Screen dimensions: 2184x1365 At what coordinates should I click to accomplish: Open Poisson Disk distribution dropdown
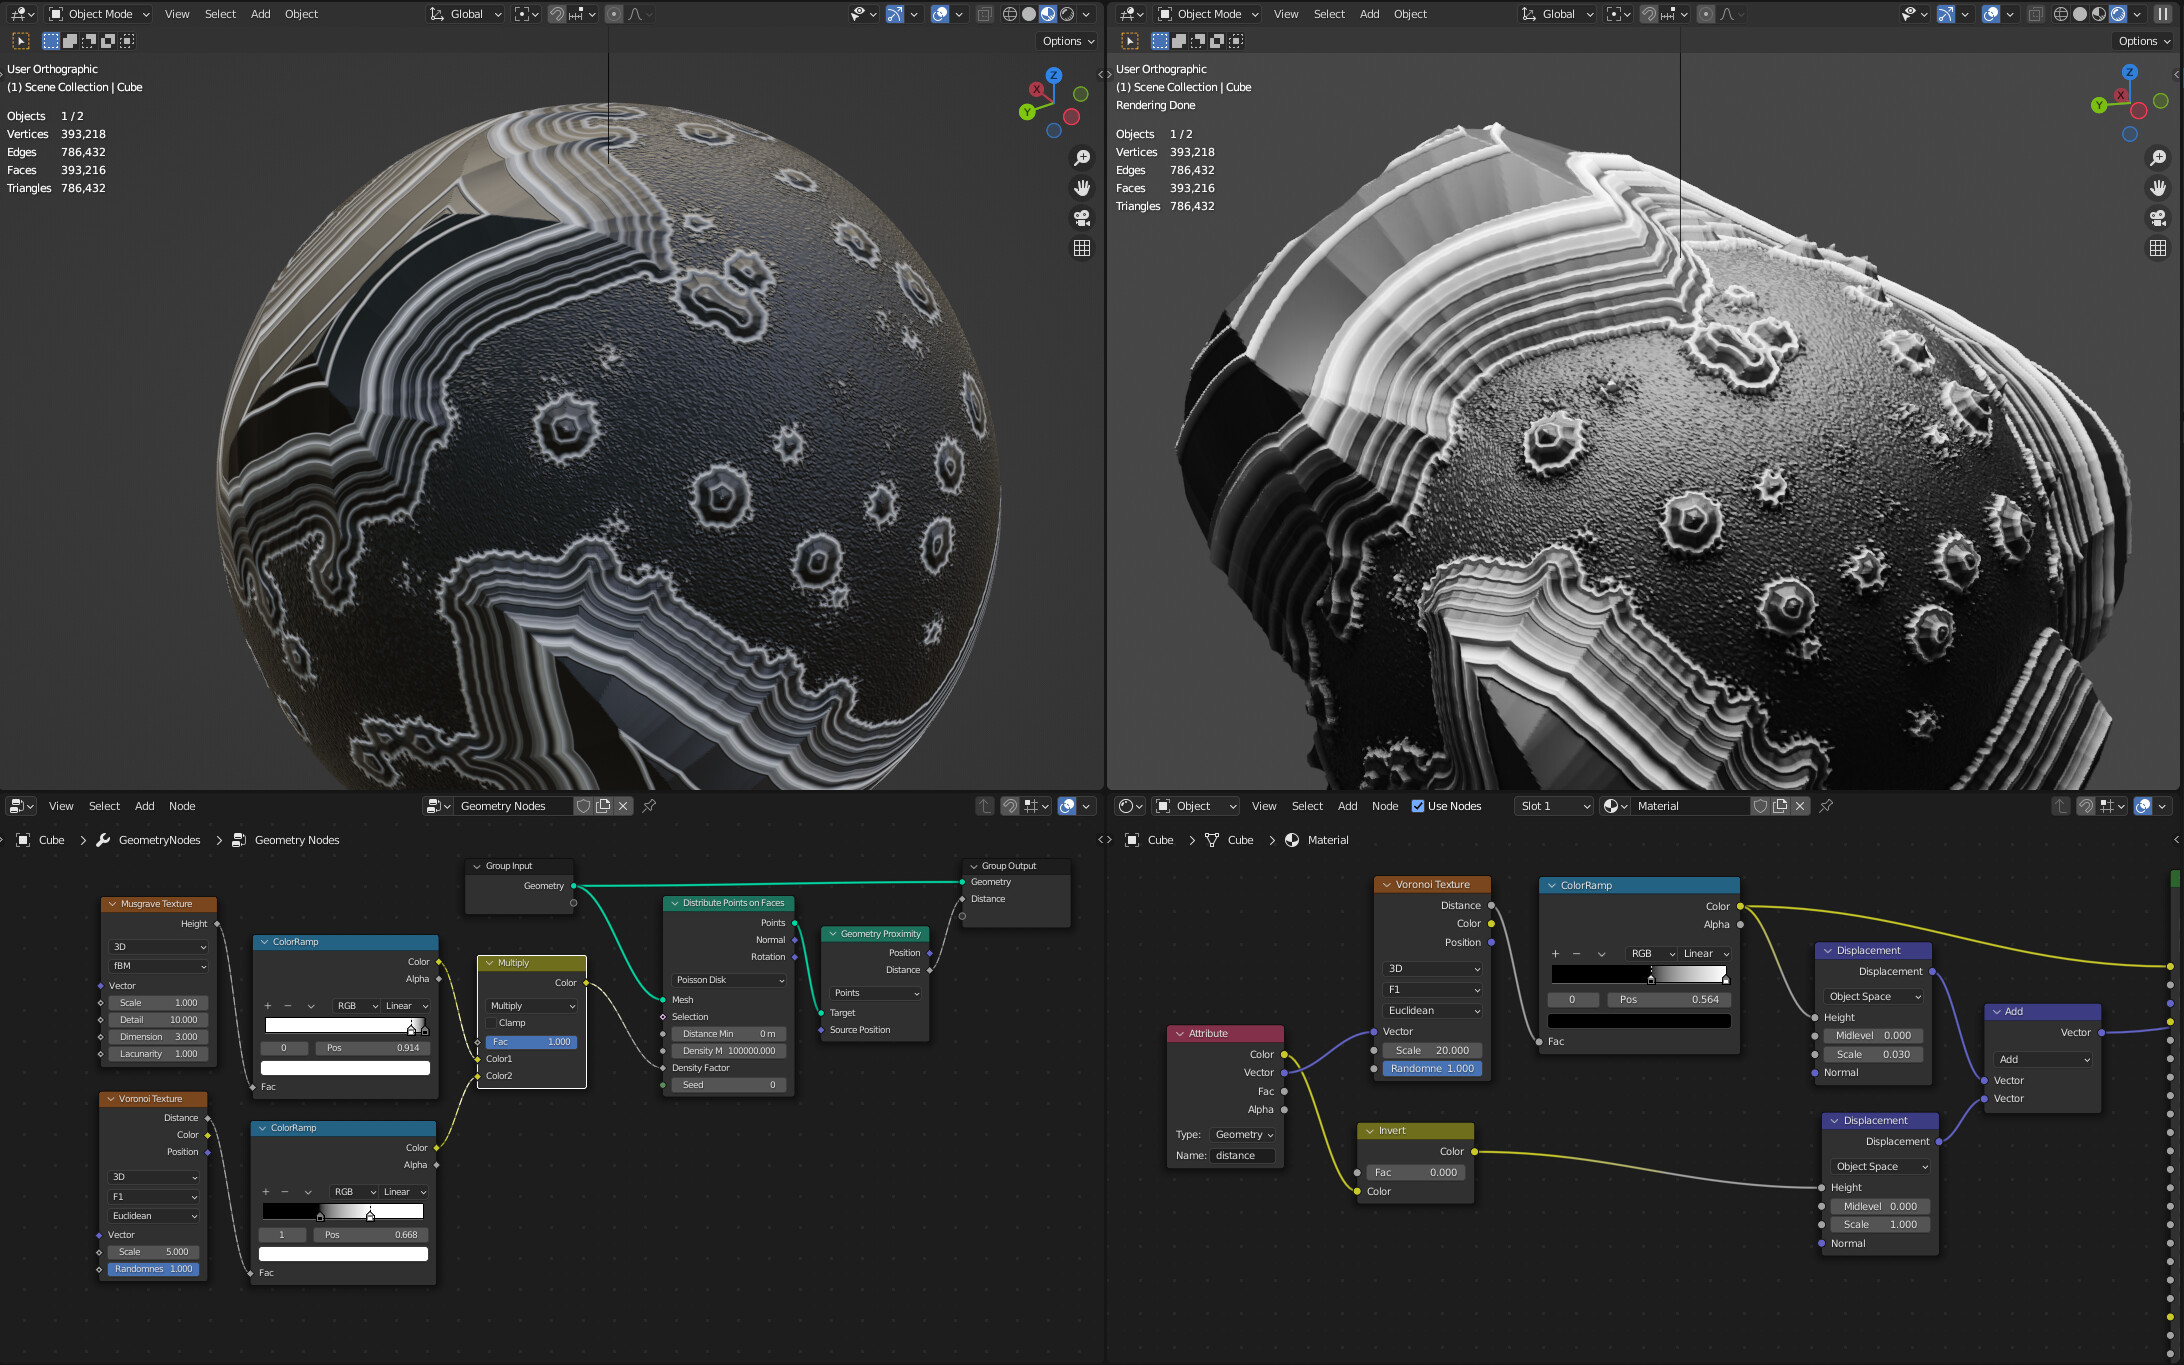729,980
